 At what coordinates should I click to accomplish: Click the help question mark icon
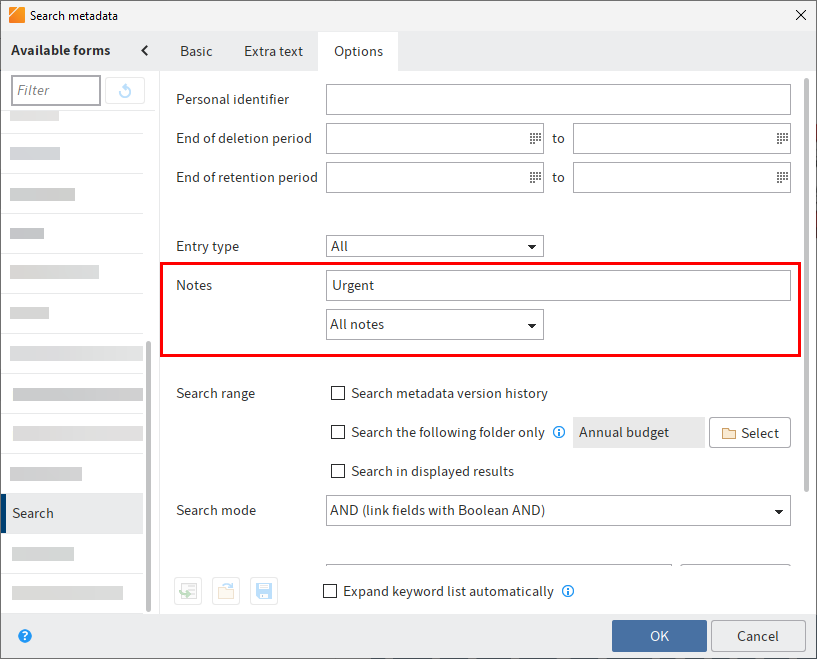click(24, 636)
